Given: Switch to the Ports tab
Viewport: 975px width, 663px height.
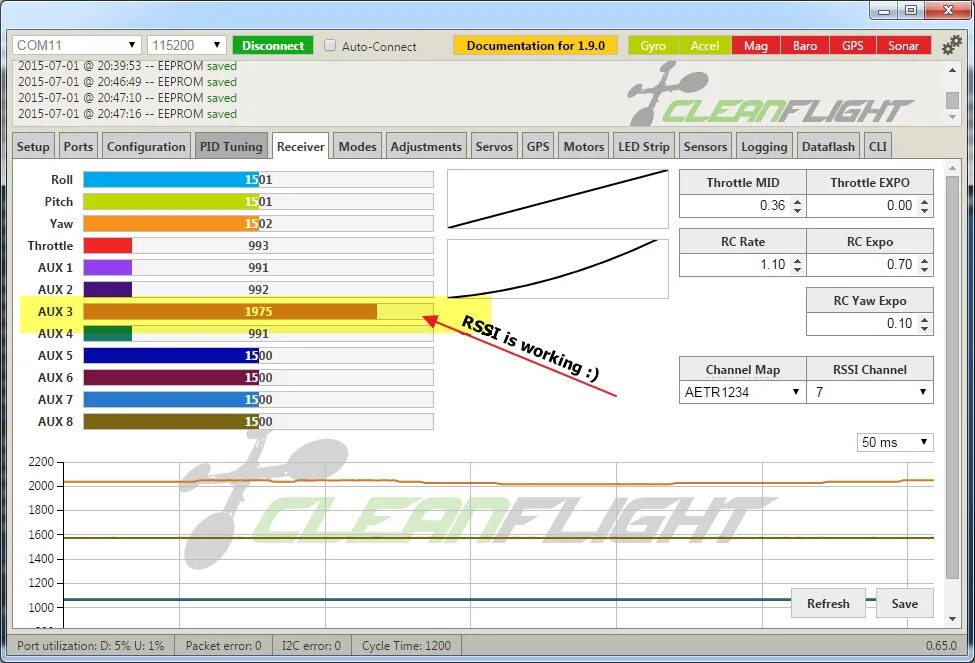Looking at the screenshot, I should pos(78,147).
